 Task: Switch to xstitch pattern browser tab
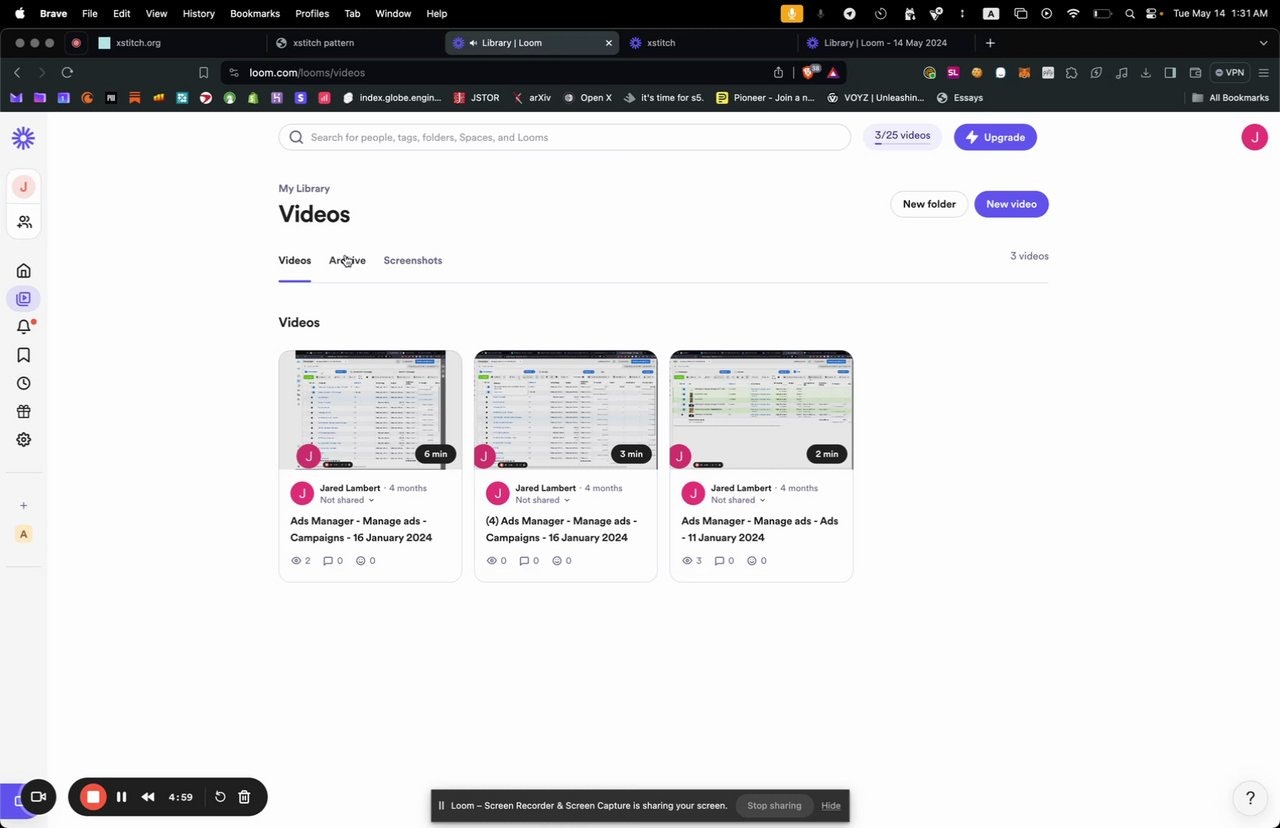click(355, 43)
